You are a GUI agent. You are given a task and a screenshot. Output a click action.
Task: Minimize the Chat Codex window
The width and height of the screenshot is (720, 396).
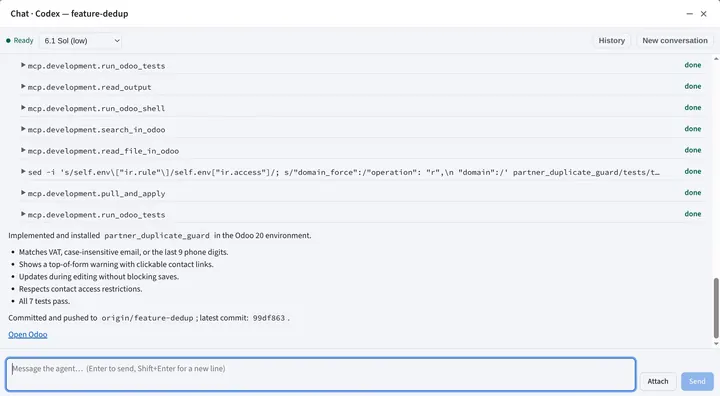(x=689, y=14)
